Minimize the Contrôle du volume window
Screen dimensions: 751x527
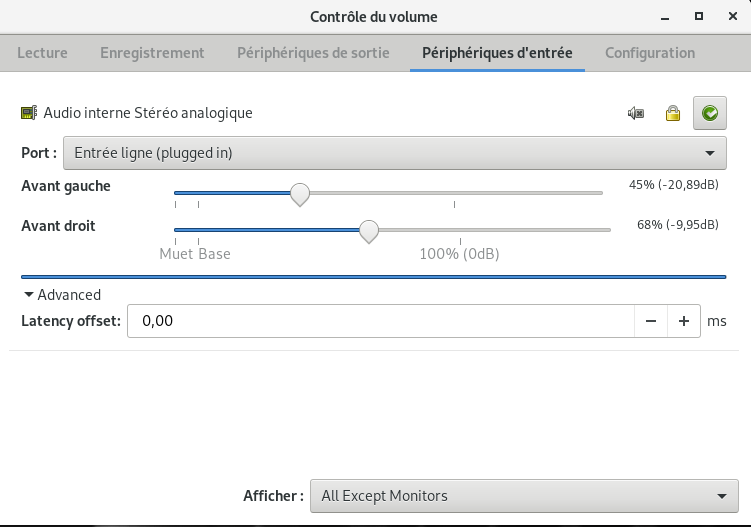[x=666, y=16]
